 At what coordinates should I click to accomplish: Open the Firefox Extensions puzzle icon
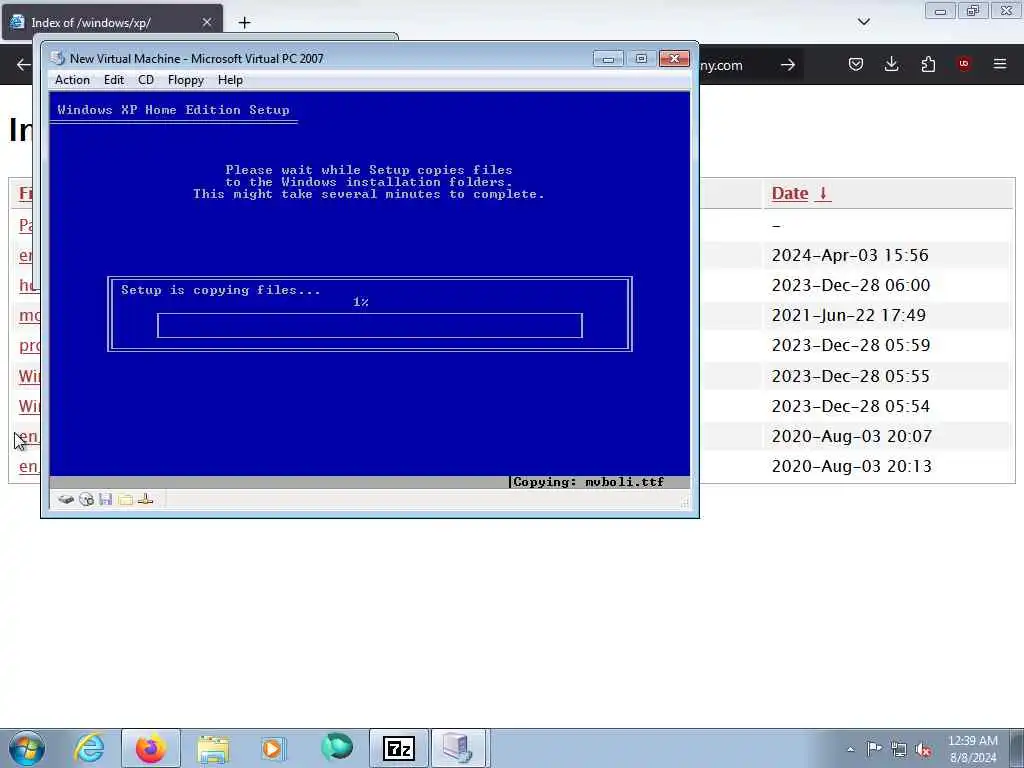pos(928,64)
